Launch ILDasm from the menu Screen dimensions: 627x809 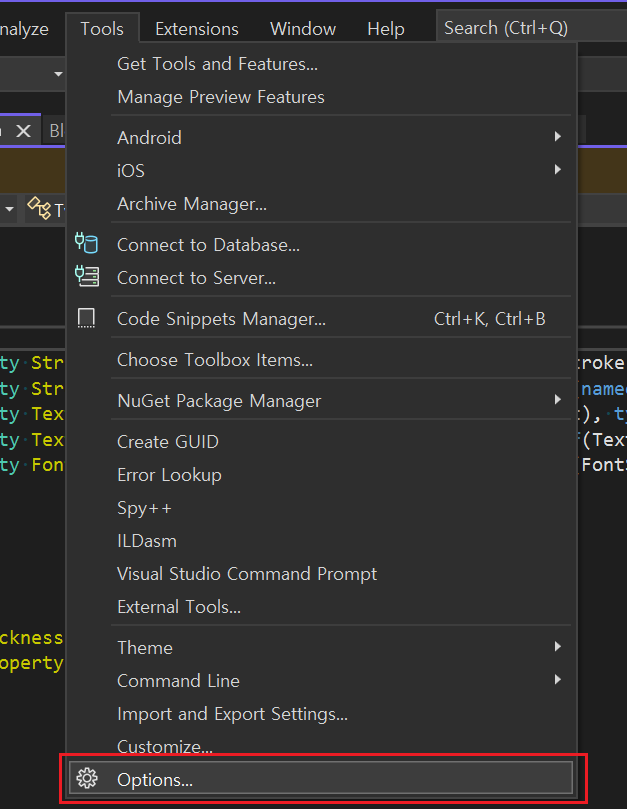[320, 541]
